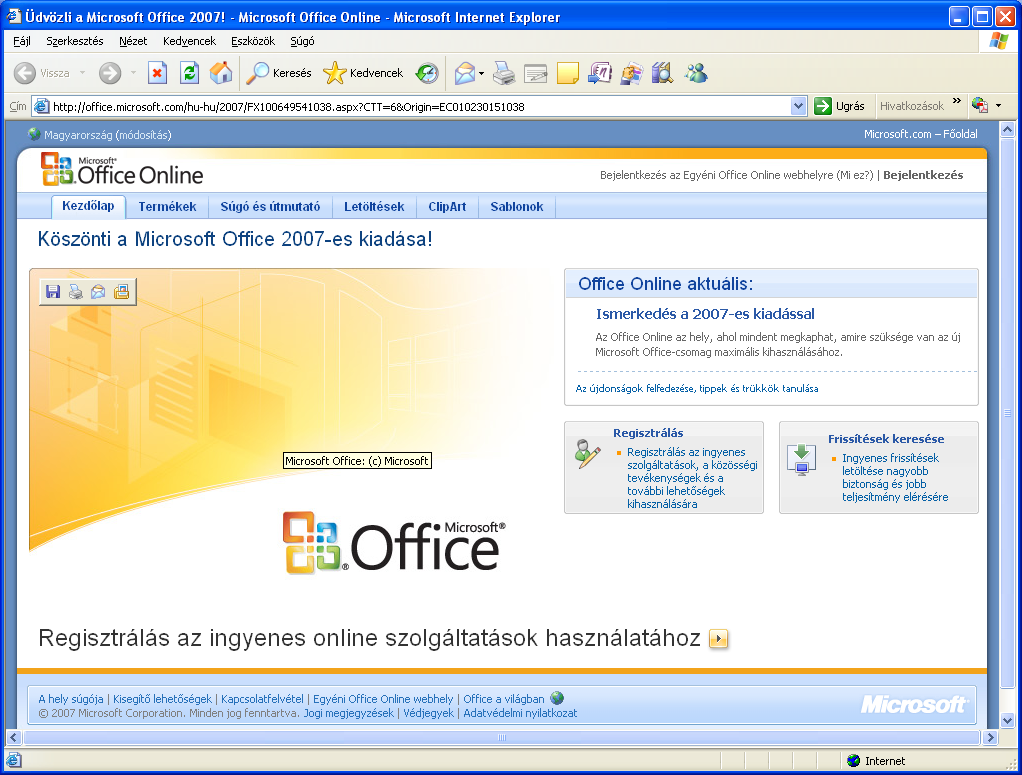This screenshot has width=1022, height=775.
Task: Click the IE icon in the title bar
Action: click(14, 16)
